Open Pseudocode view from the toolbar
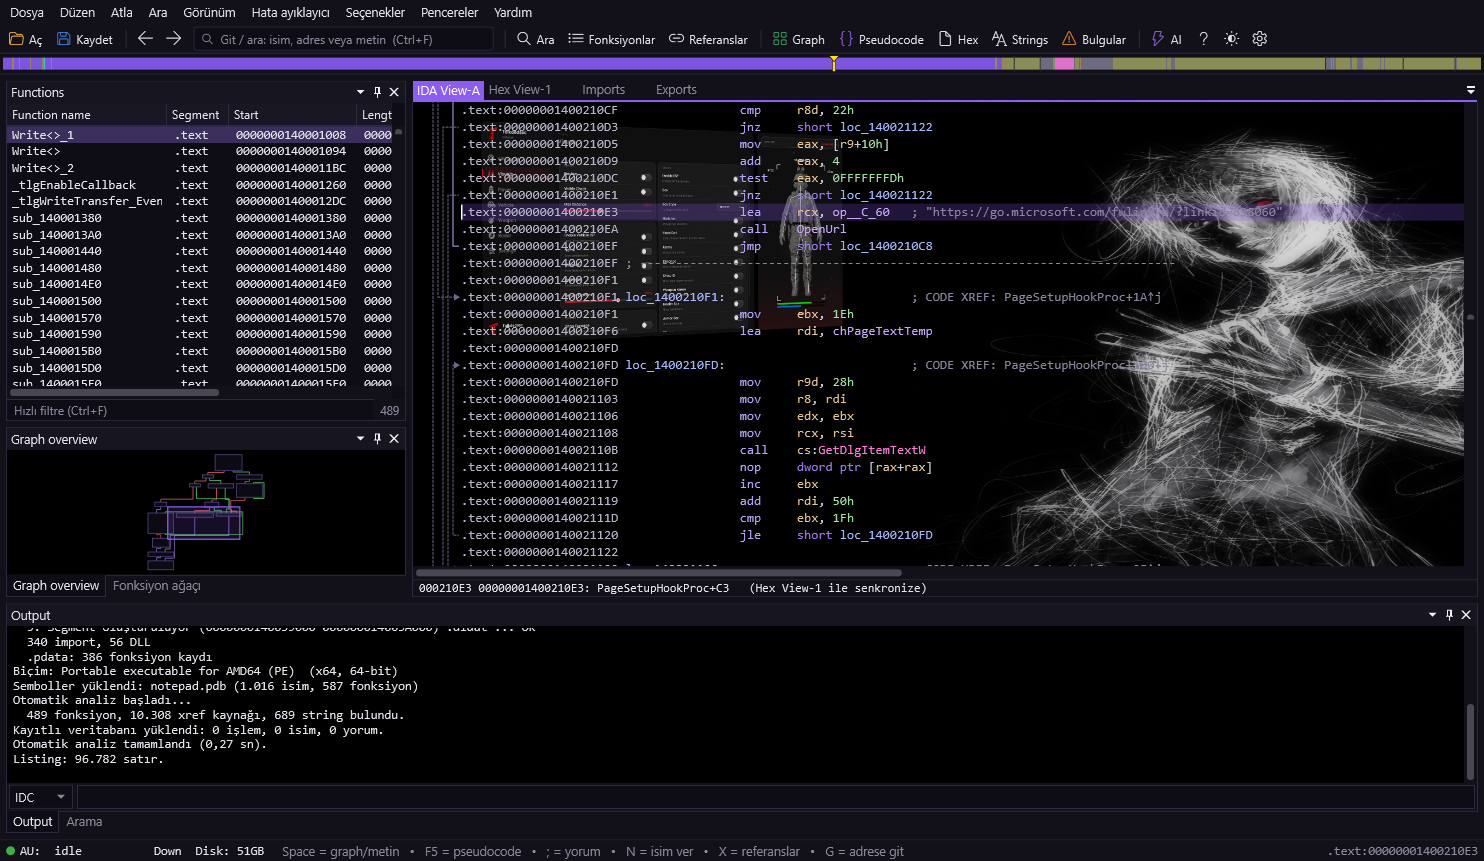 click(882, 39)
